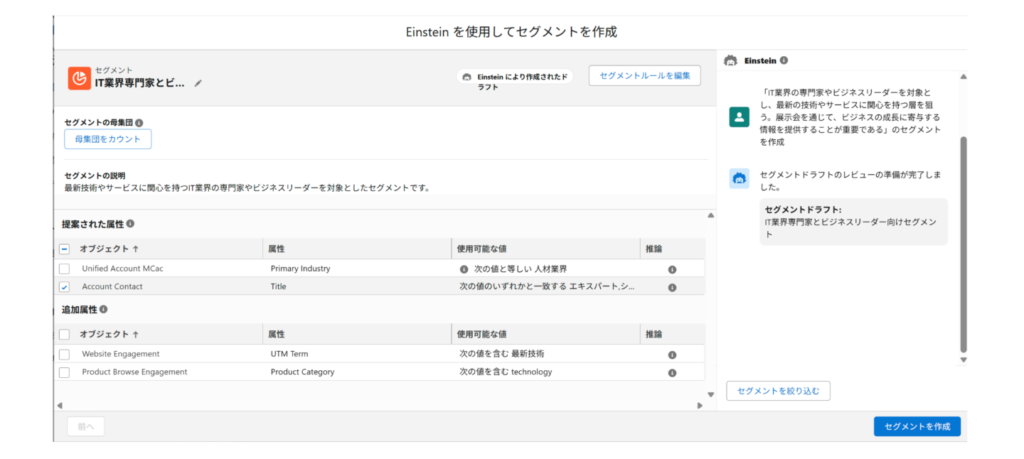Click the disabled 前へ button

click(x=86, y=426)
